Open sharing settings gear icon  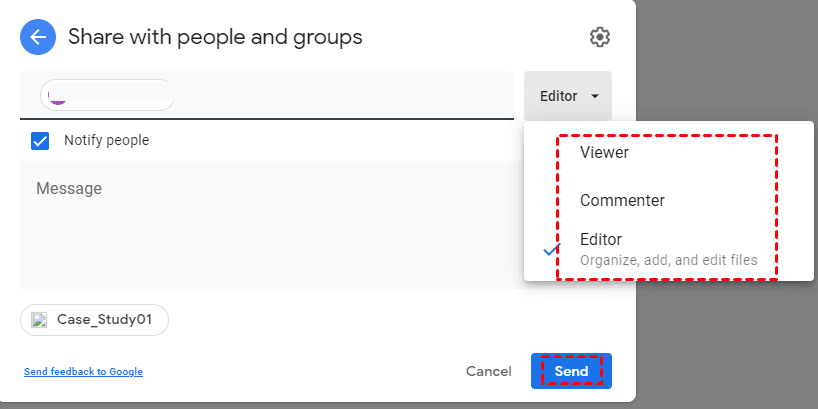pyautogui.click(x=599, y=38)
